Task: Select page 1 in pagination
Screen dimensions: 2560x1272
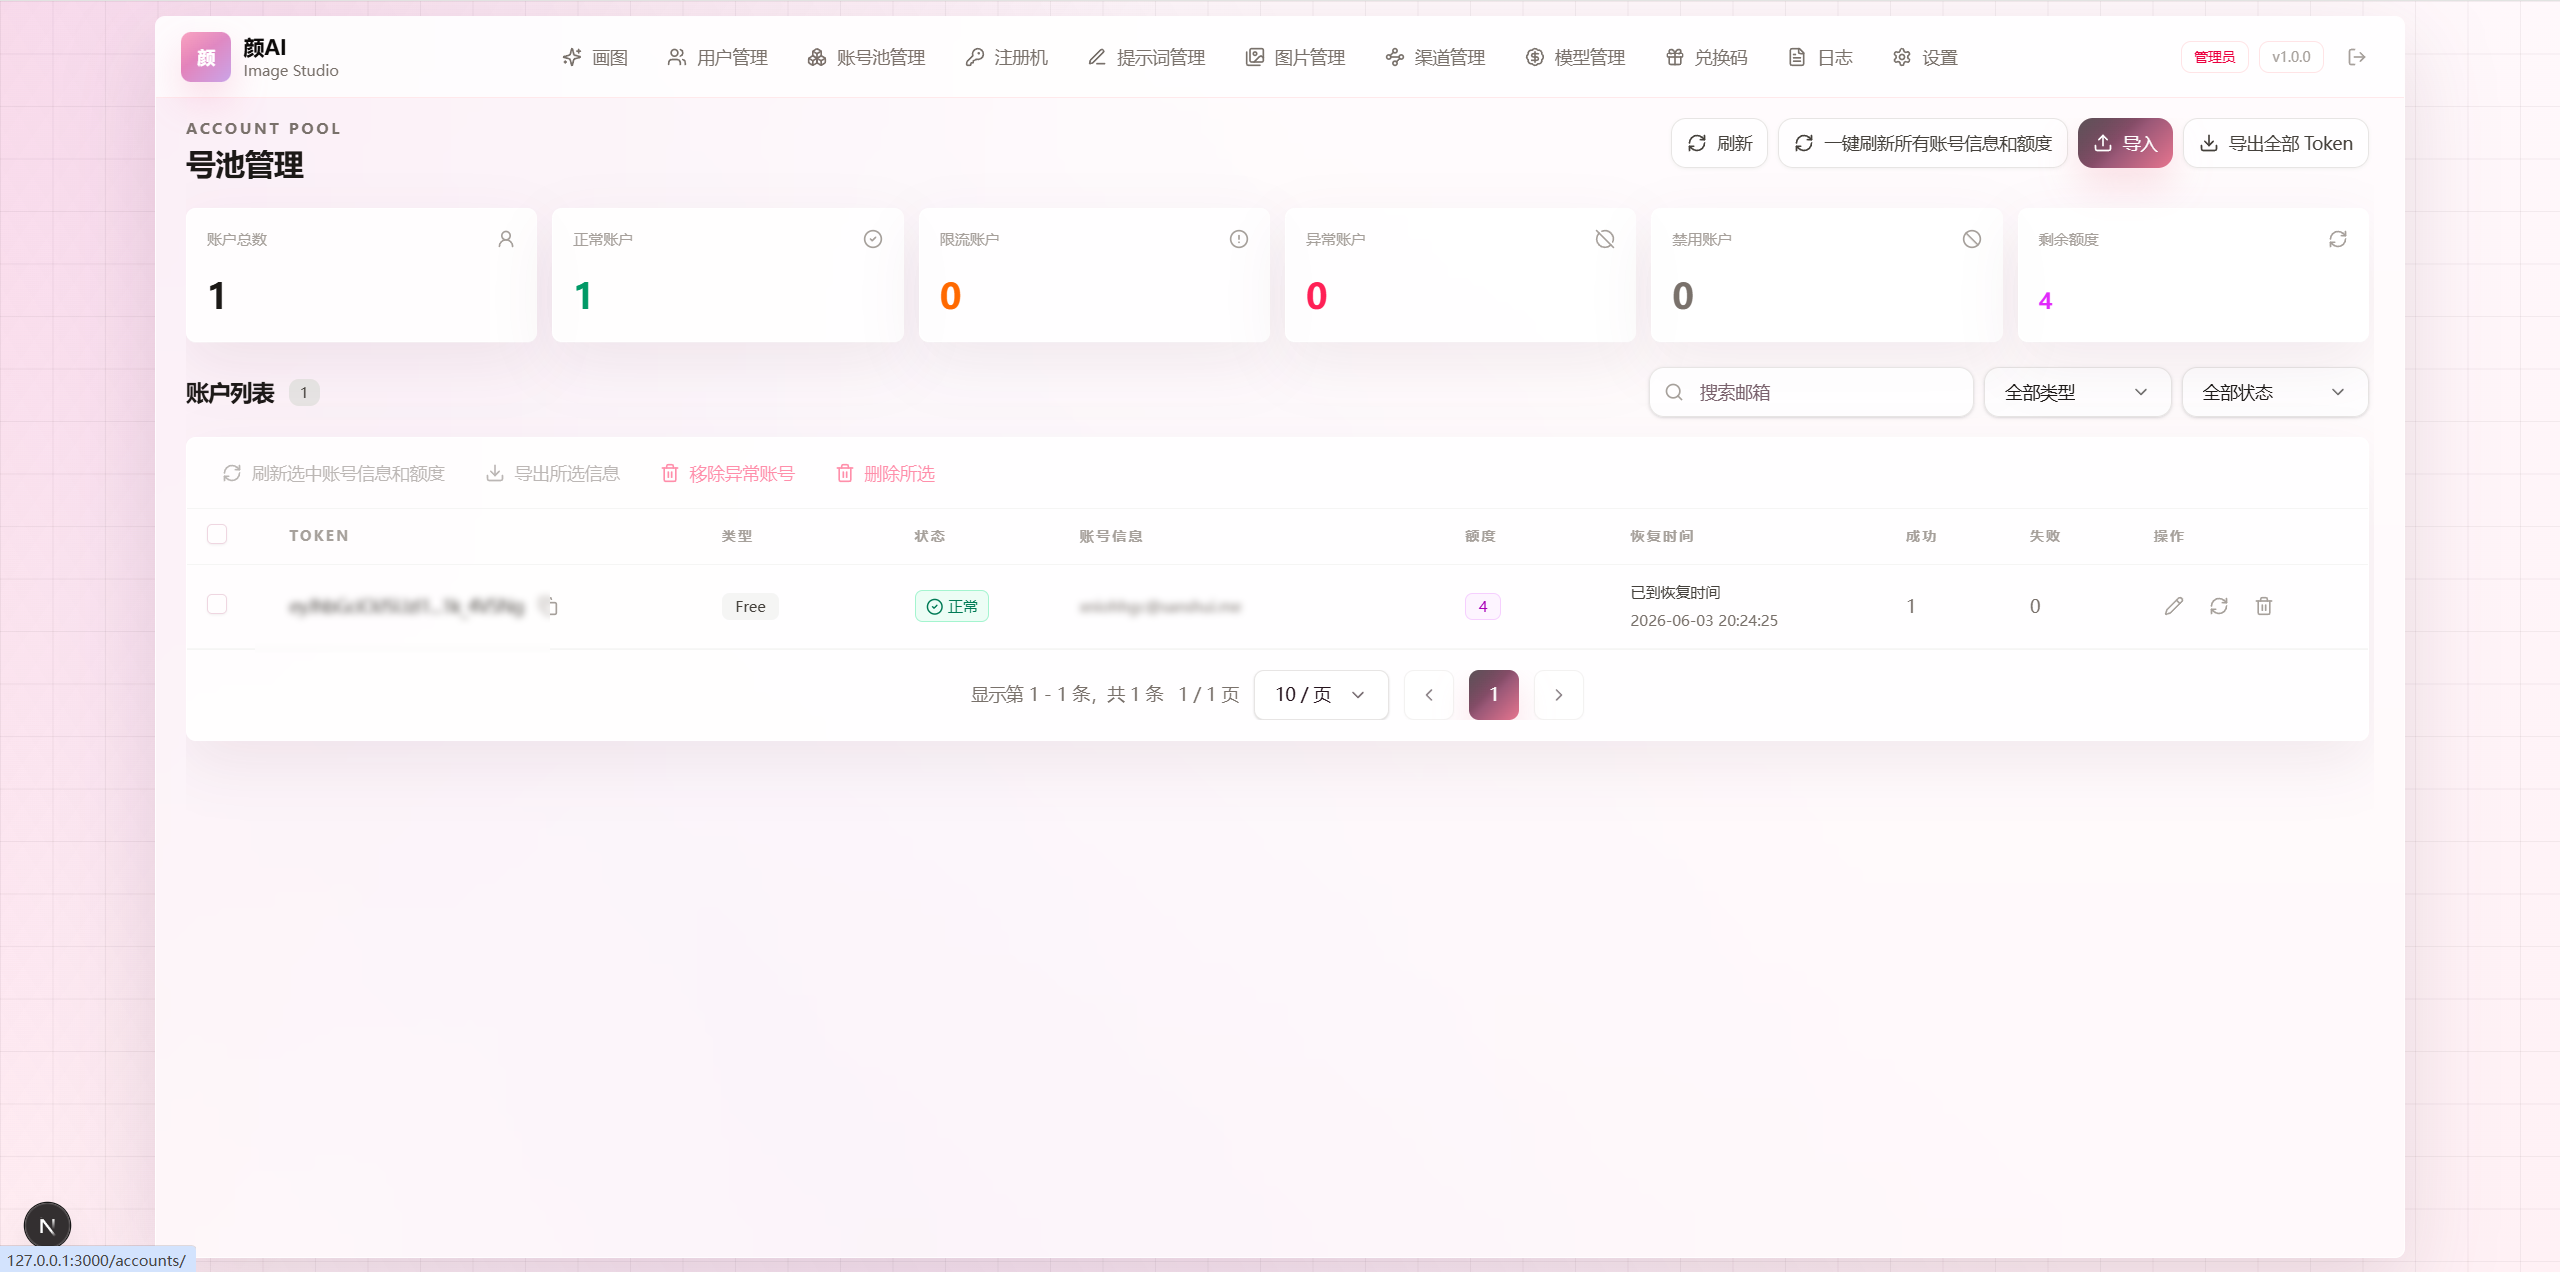Action: click(x=1494, y=694)
